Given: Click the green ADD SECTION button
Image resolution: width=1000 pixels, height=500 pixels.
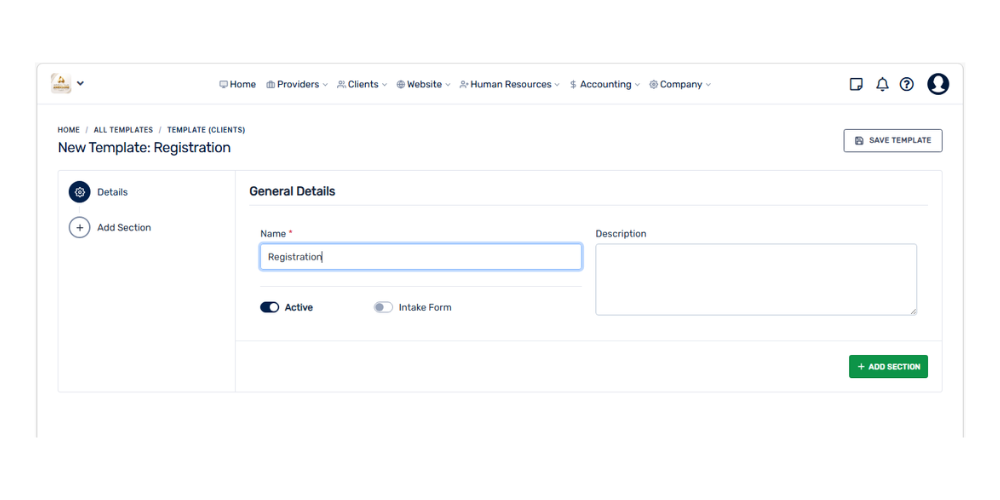Looking at the screenshot, I should coord(888,367).
